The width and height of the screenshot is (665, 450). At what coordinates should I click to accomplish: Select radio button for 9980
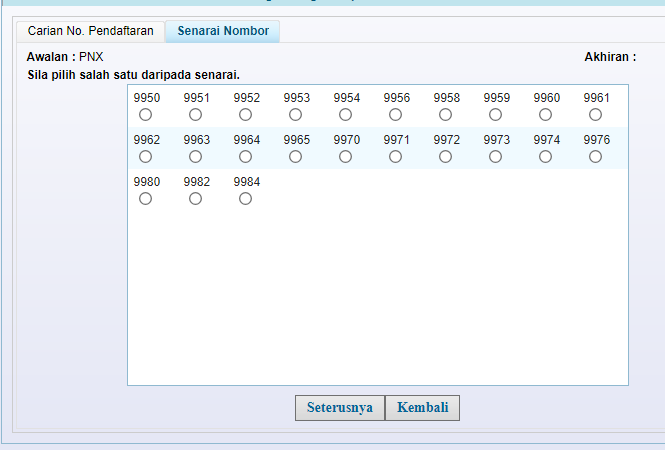[146, 199]
